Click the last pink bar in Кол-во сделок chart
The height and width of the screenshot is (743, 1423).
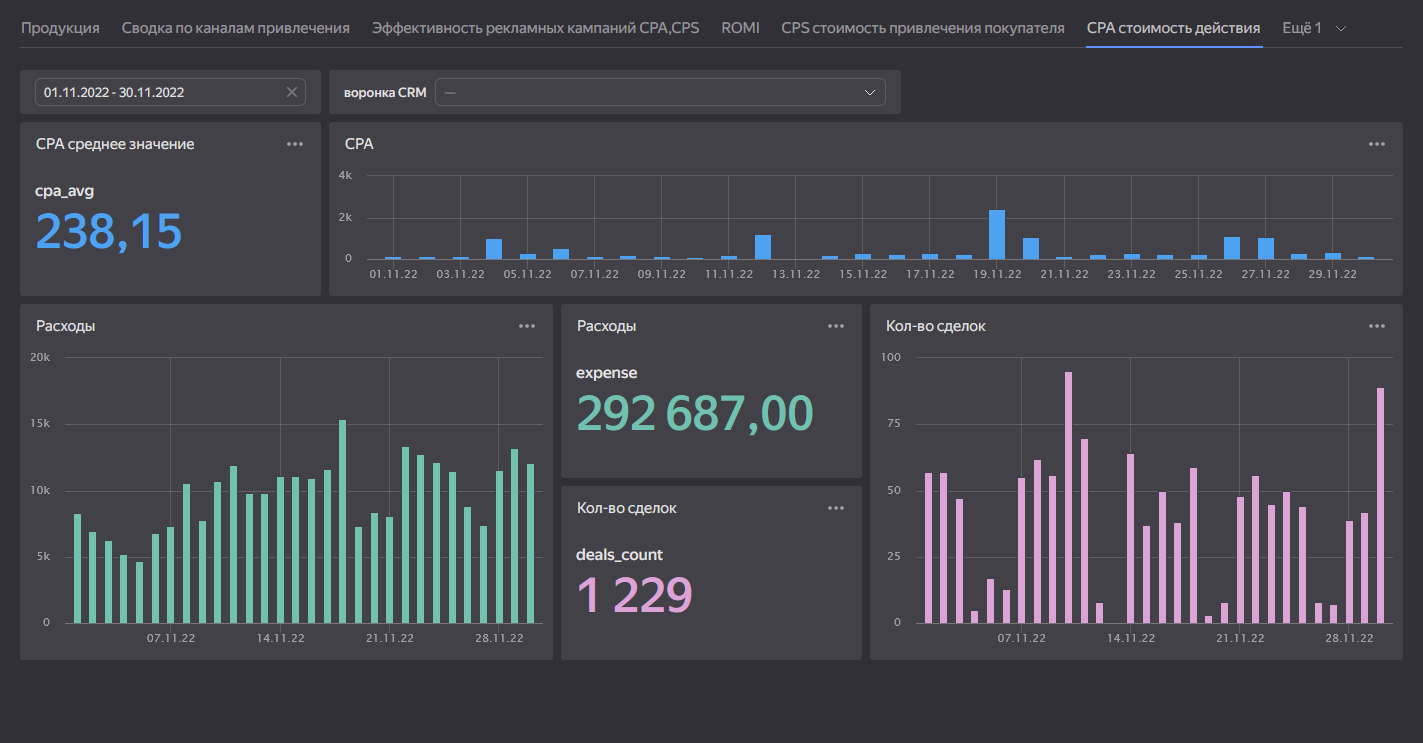pos(1381,505)
